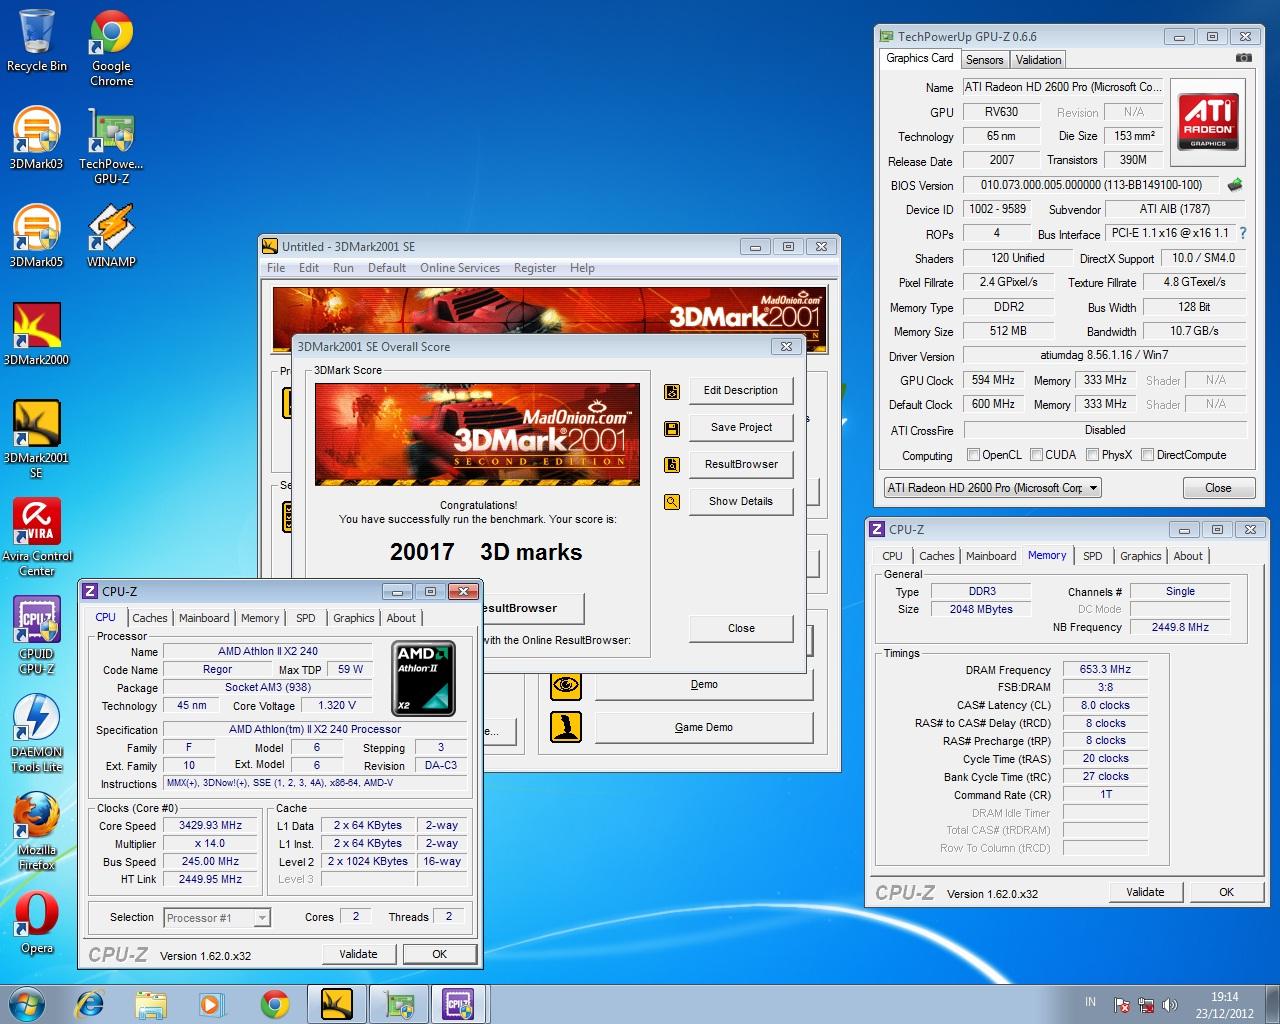The image size is (1280, 1024).
Task: Click the icon beside Edit Description
Action: 672,391
